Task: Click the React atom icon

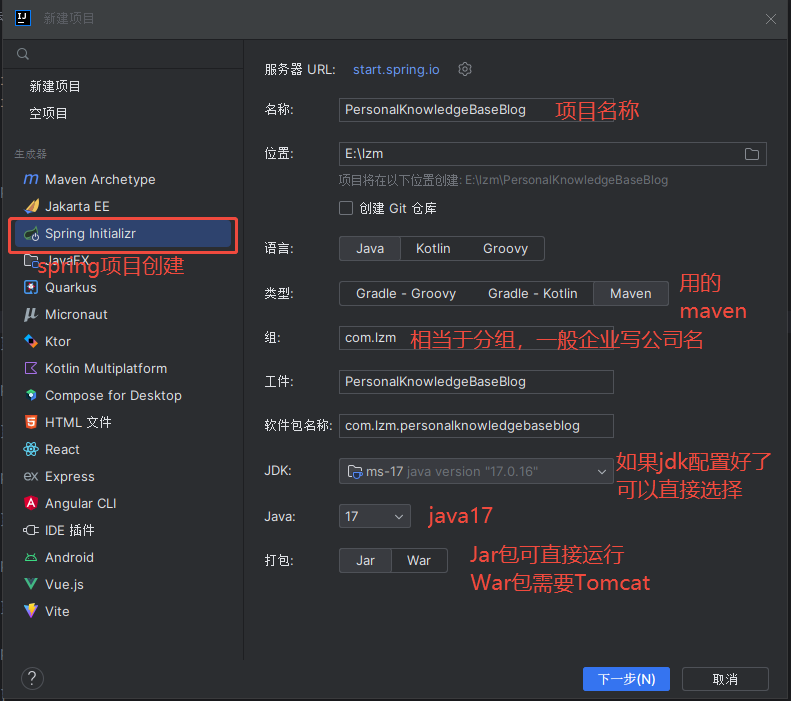Action: [31, 449]
